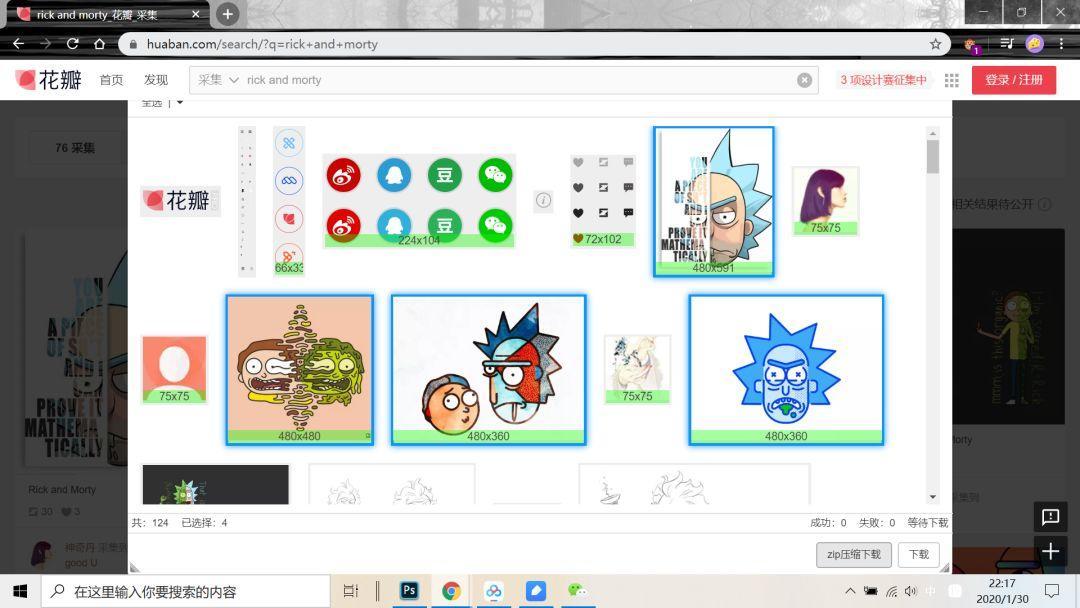Bookmark this page with the star icon

(935, 44)
